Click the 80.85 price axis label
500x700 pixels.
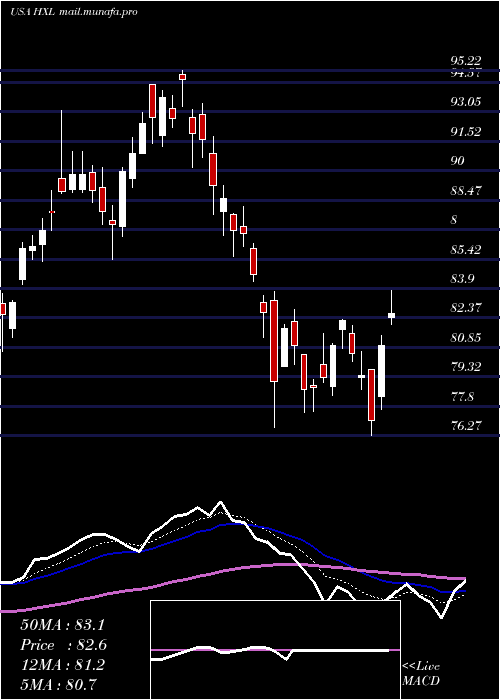pos(466,338)
